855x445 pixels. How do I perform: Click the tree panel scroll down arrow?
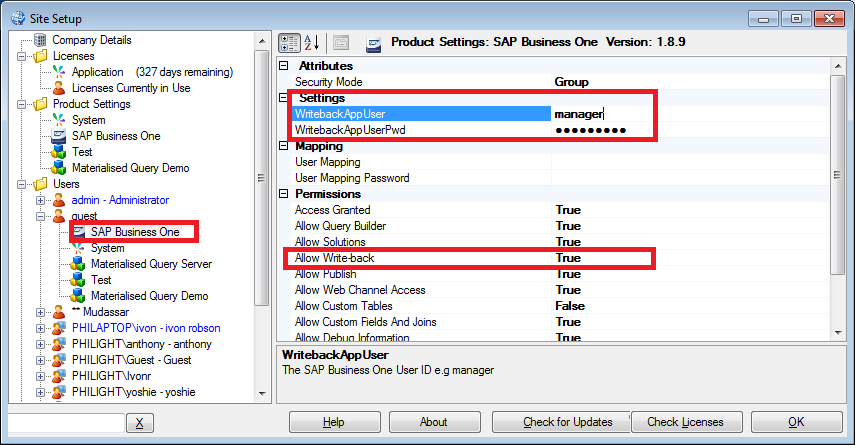262,394
